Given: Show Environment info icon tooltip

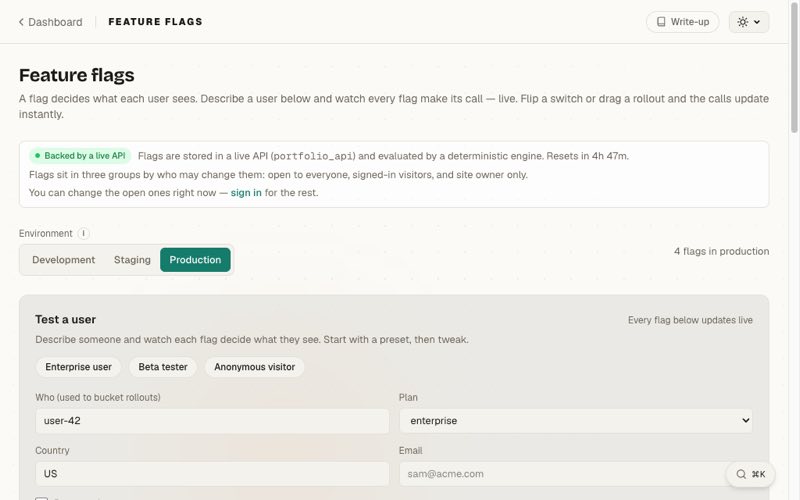Looking at the screenshot, I should coord(83,234).
